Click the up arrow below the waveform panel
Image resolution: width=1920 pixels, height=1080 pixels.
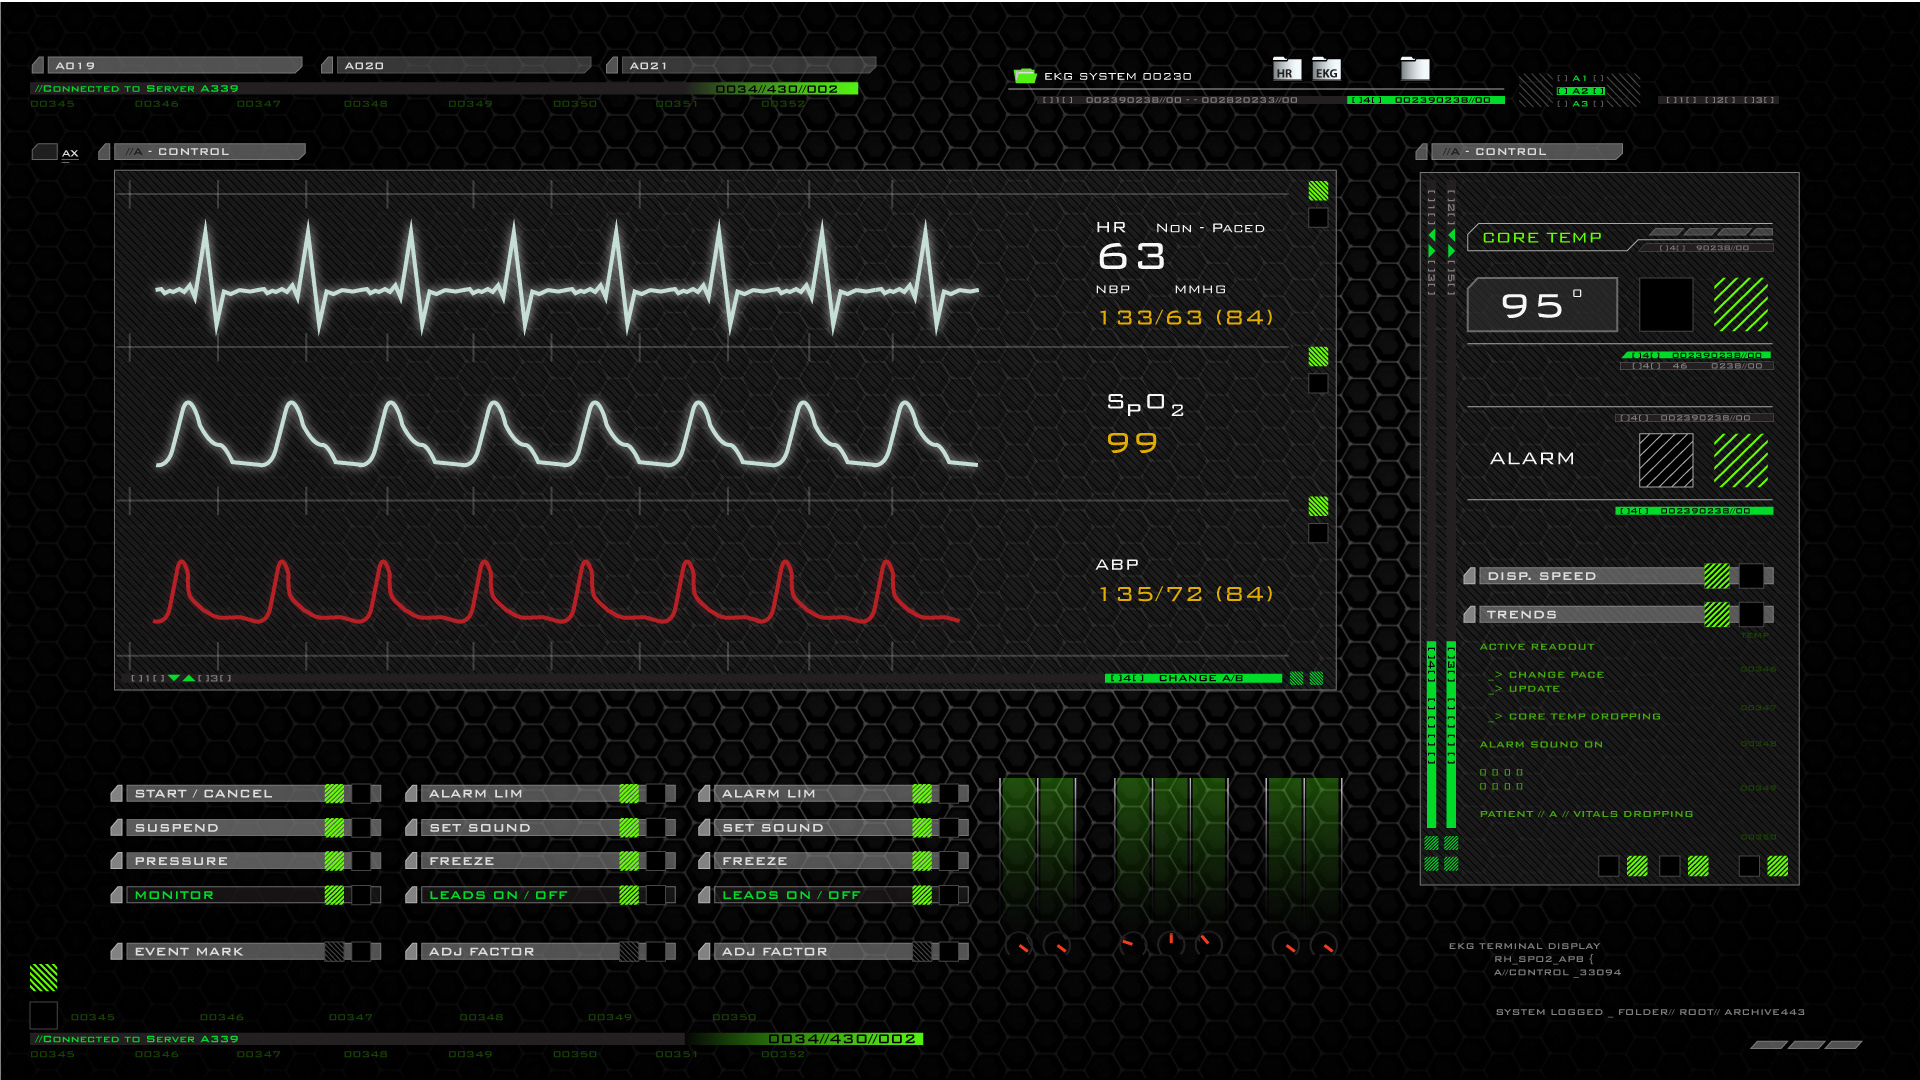[189, 678]
